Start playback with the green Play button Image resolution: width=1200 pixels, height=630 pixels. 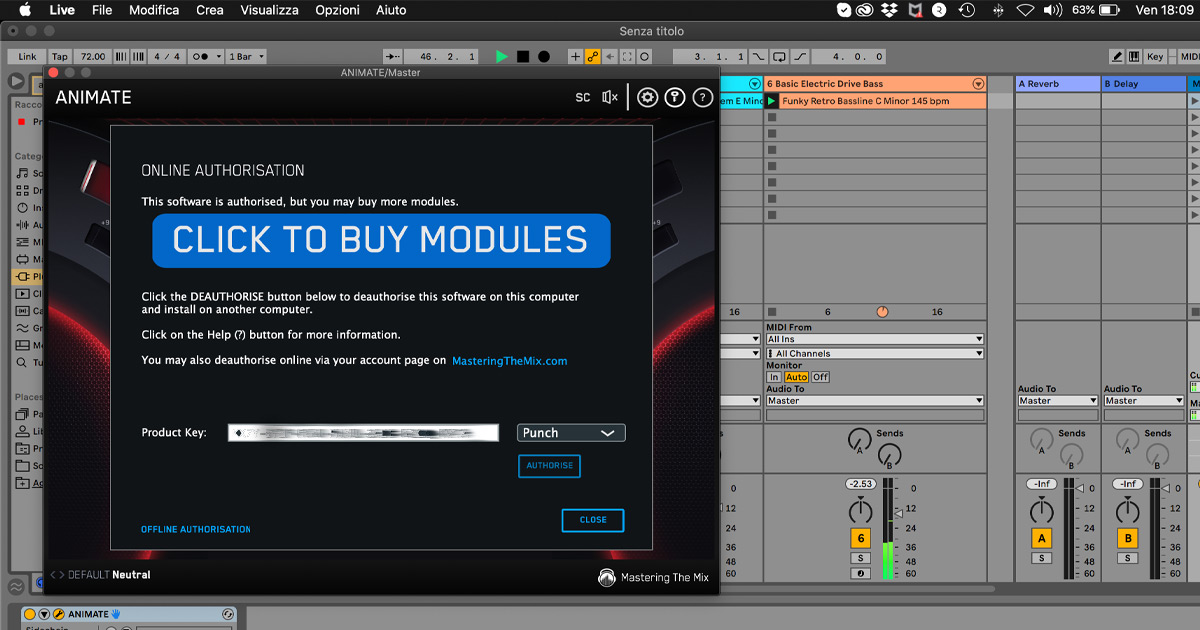point(502,57)
